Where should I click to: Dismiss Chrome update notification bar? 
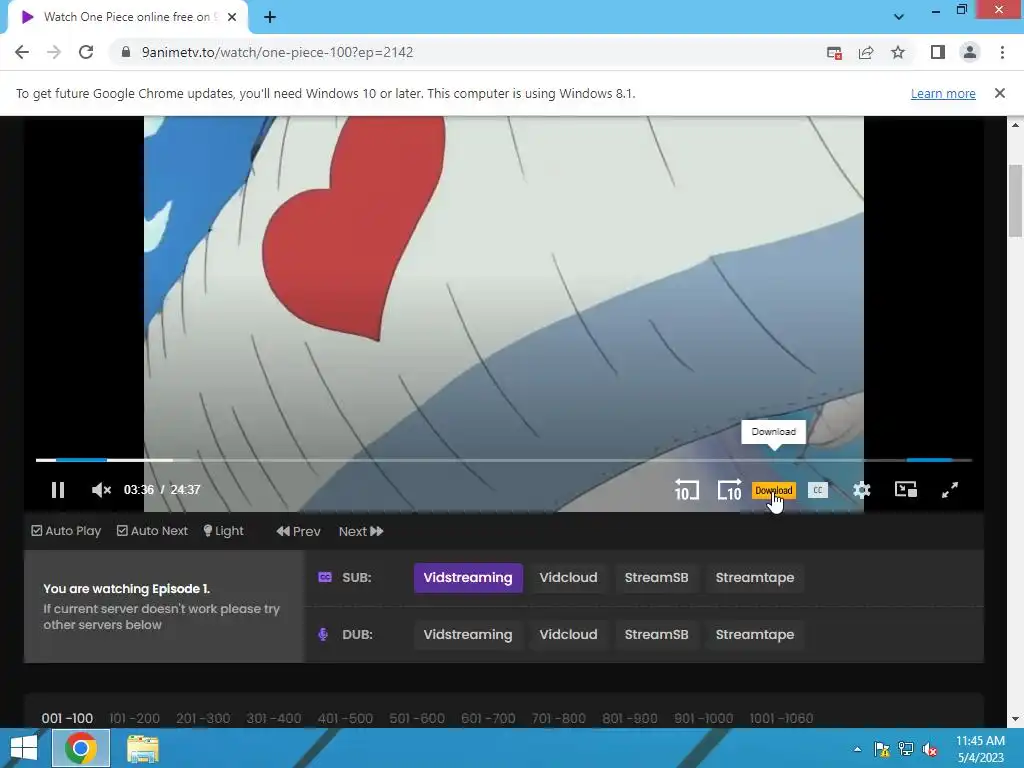[1000, 93]
